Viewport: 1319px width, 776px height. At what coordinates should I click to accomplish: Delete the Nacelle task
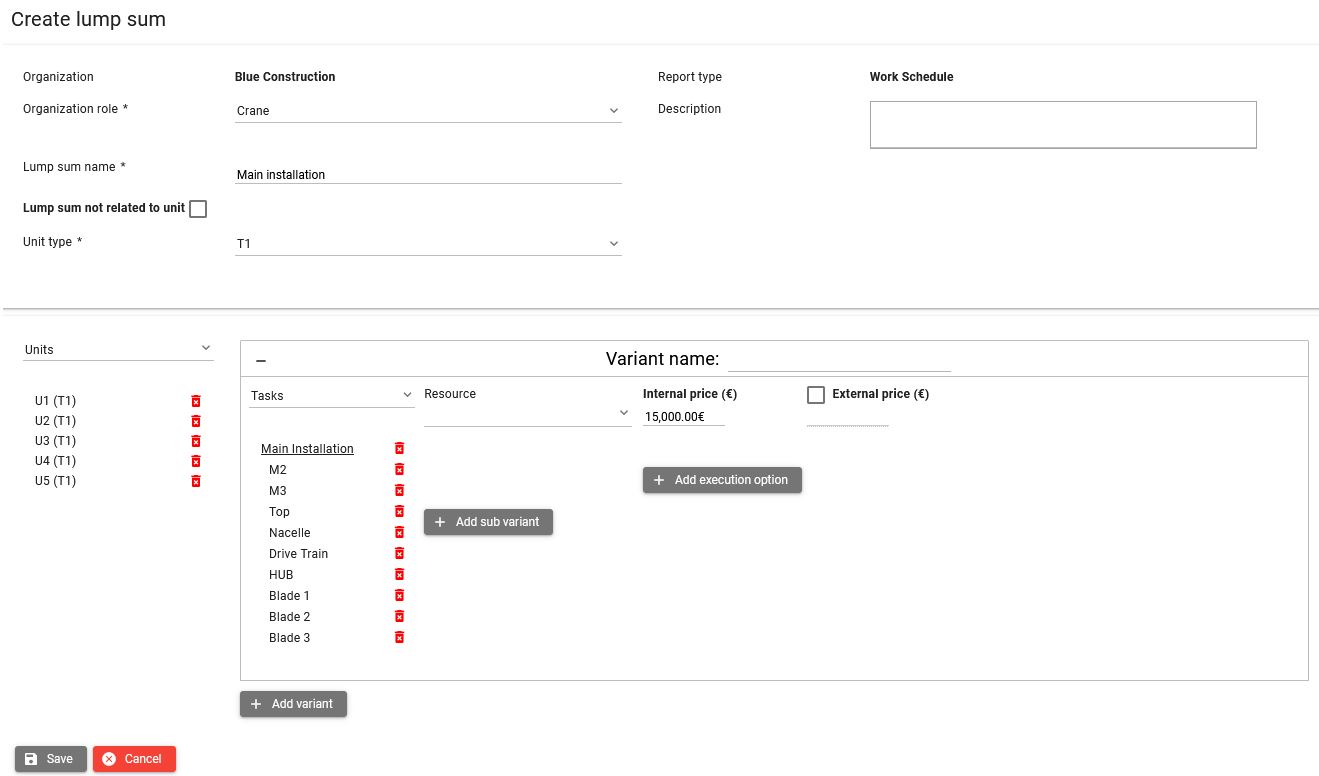tap(399, 533)
